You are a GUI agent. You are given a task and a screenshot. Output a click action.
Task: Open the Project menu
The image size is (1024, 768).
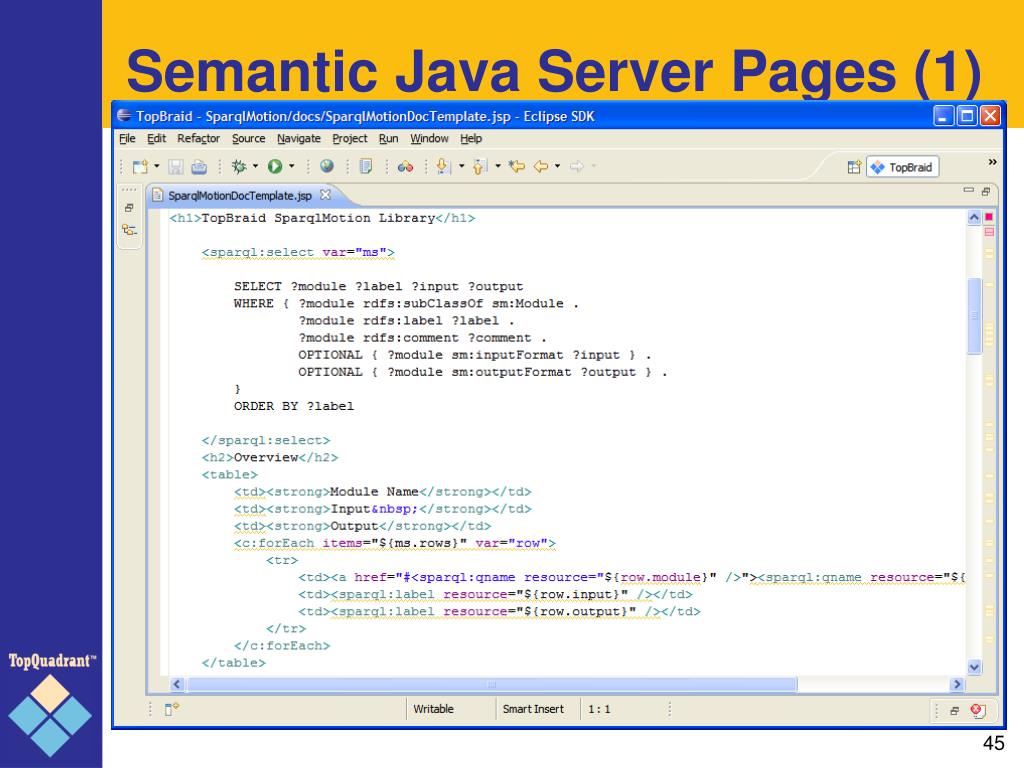pyautogui.click(x=349, y=138)
